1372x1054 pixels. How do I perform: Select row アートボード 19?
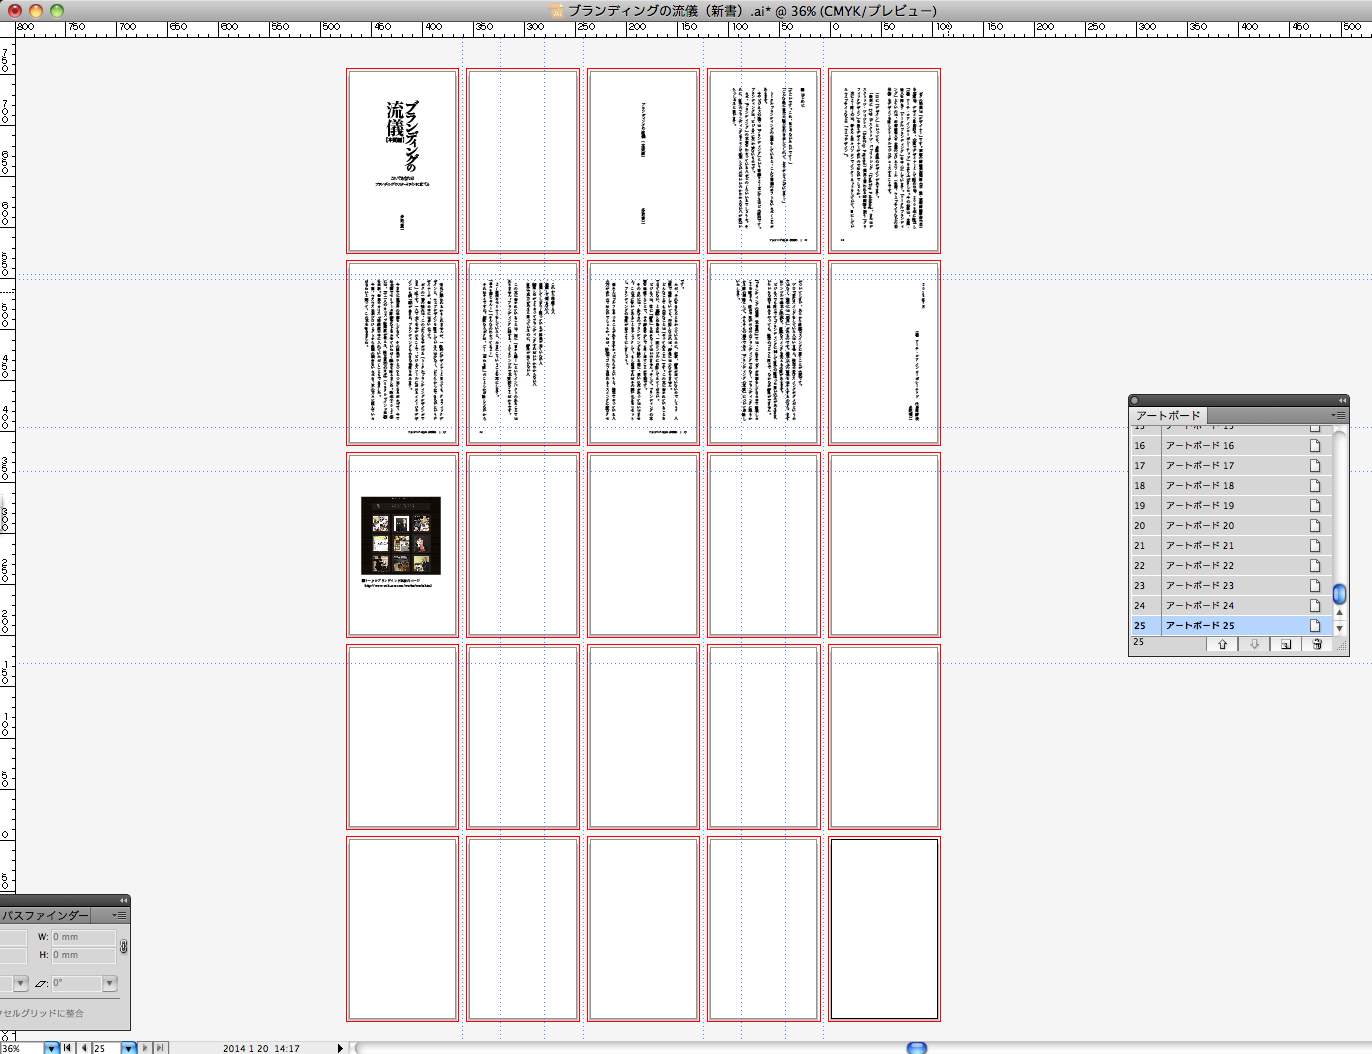pyautogui.click(x=1232, y=505)
